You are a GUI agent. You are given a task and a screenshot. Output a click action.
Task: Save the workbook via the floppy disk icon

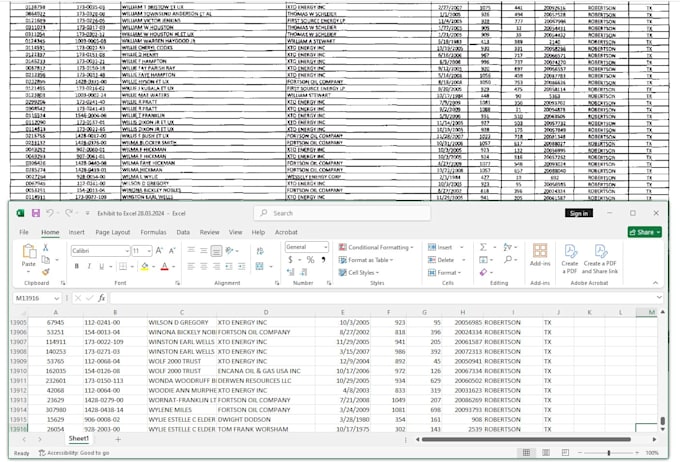click(36, 213)
